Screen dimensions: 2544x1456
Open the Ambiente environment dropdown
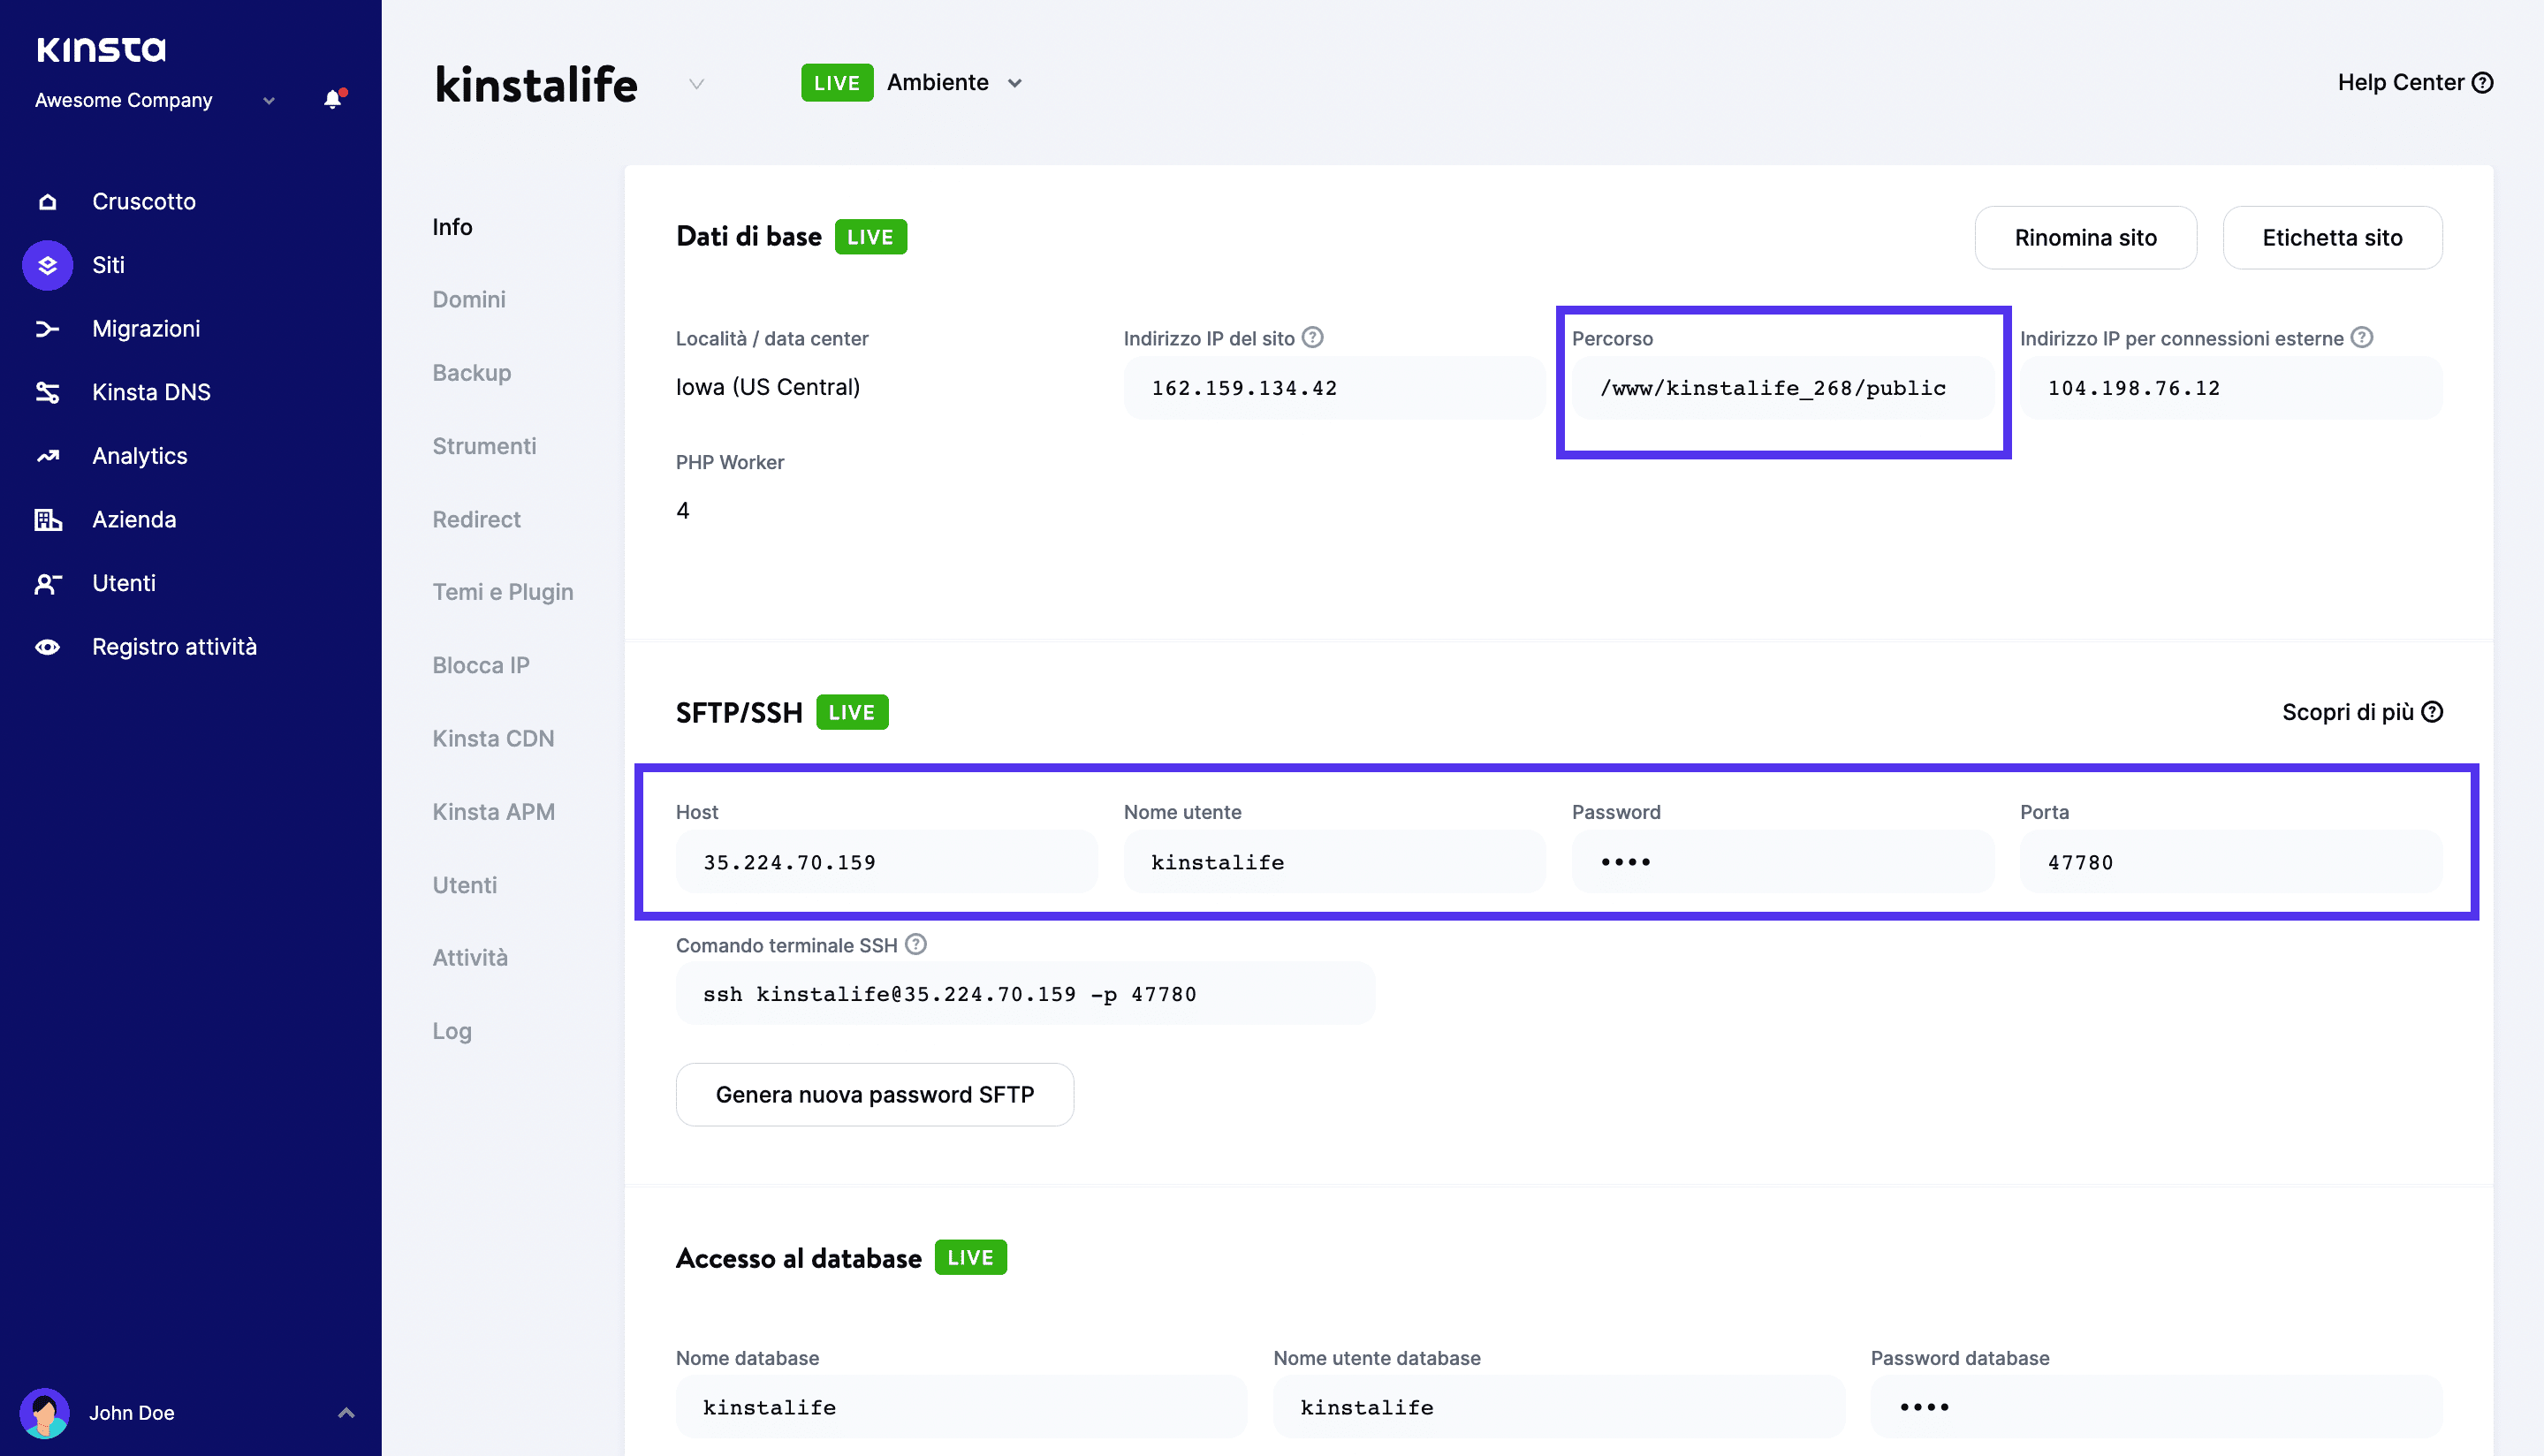click(x=1016, y=83)
